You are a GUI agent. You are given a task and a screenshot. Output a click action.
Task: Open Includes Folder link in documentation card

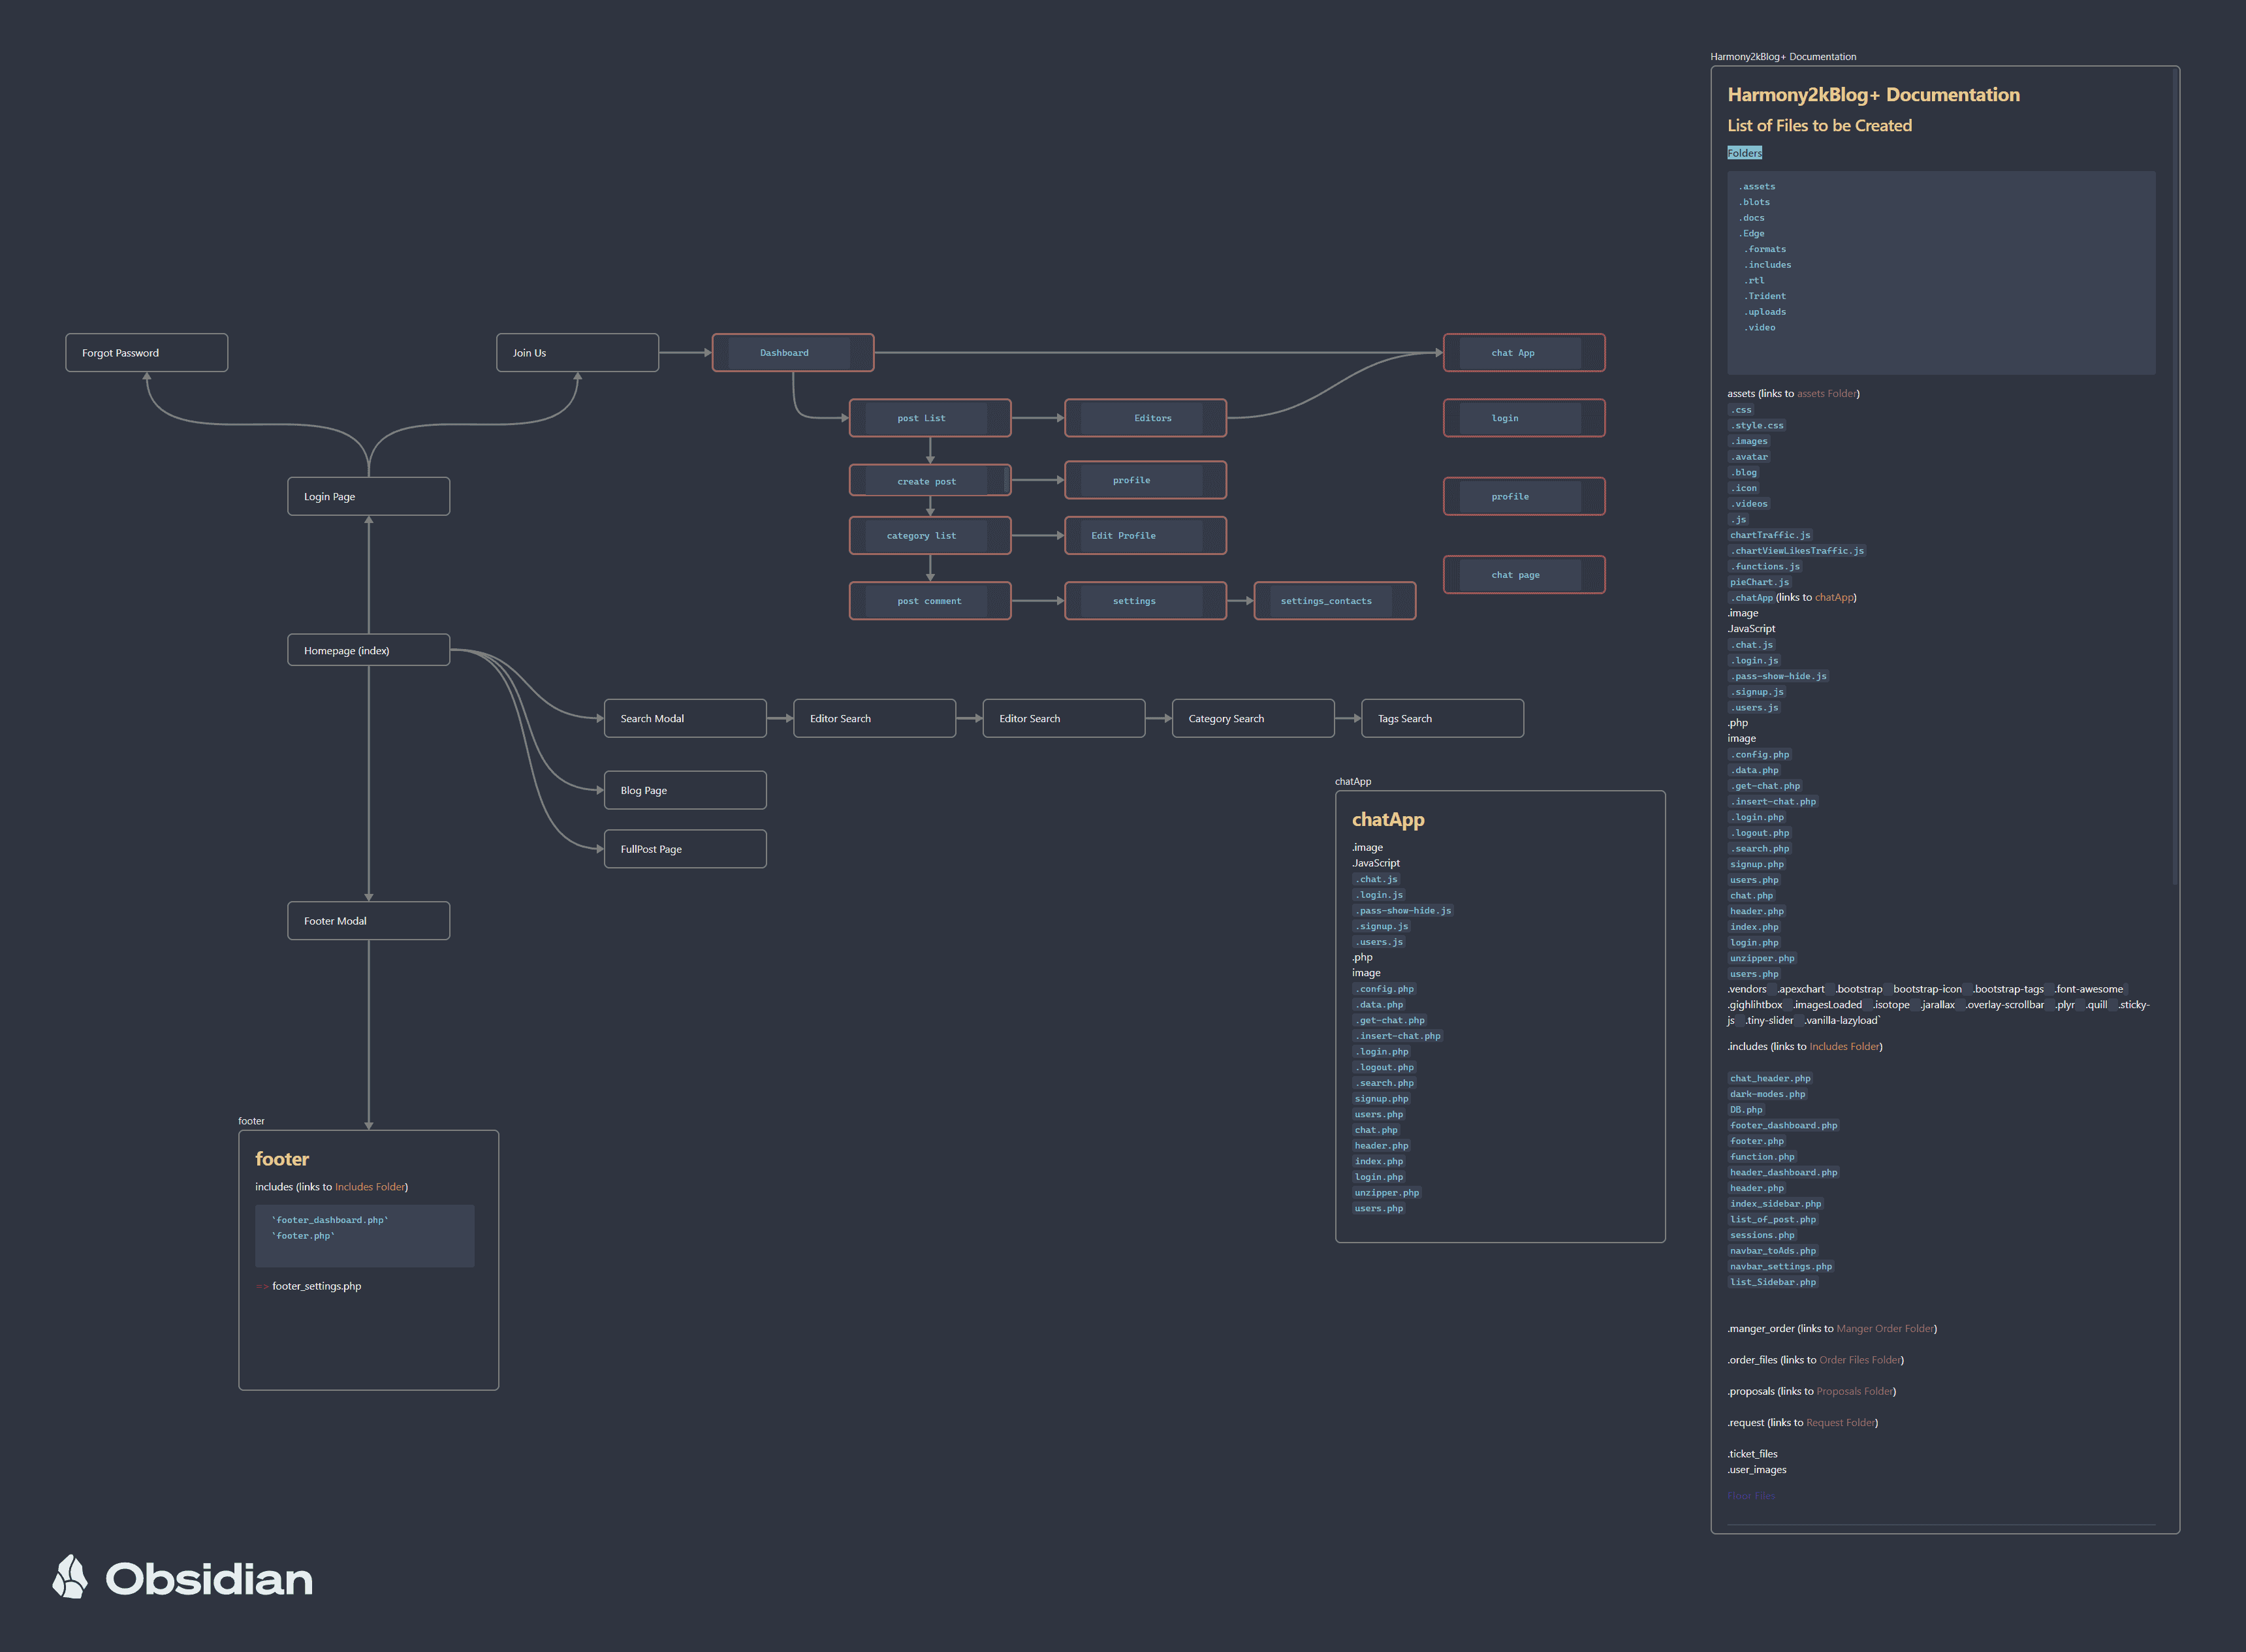[x=1844, y=1047]
